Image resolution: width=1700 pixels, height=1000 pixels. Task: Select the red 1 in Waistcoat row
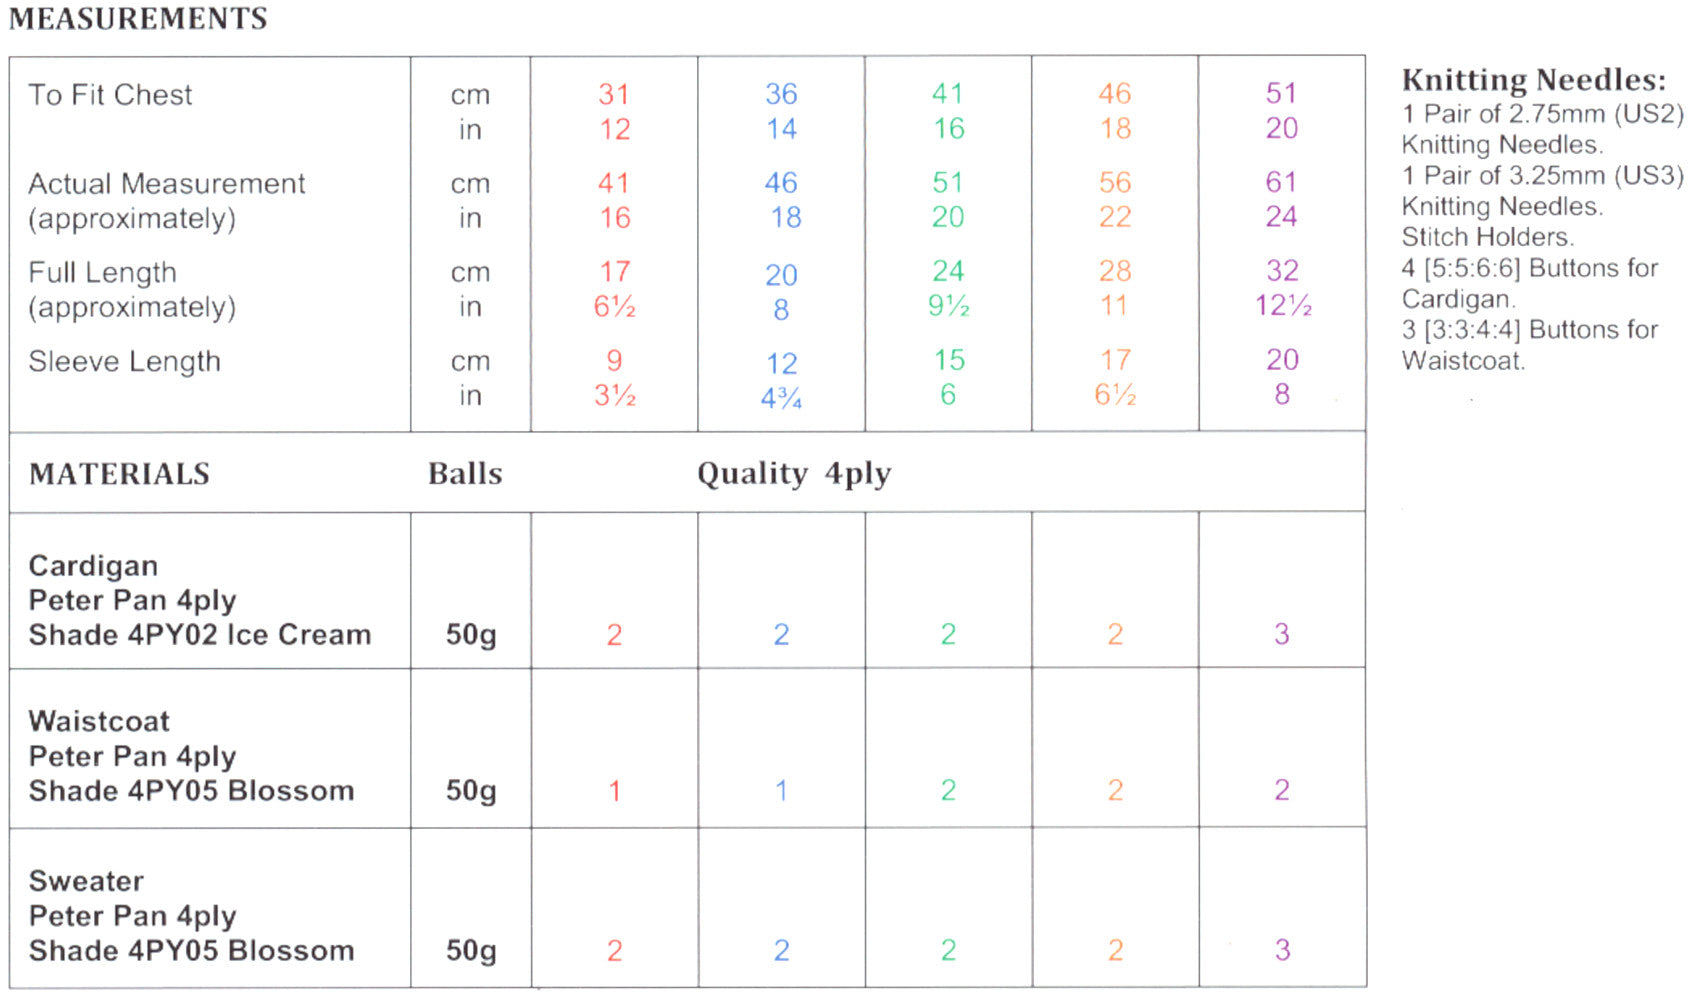pyautogui.click(x=615, y=791)
